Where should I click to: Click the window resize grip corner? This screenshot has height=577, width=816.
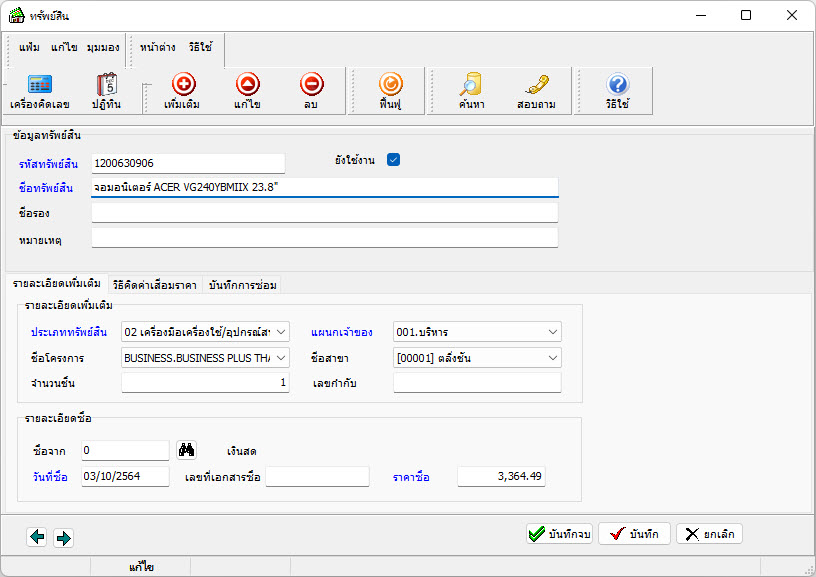point(809,570)
